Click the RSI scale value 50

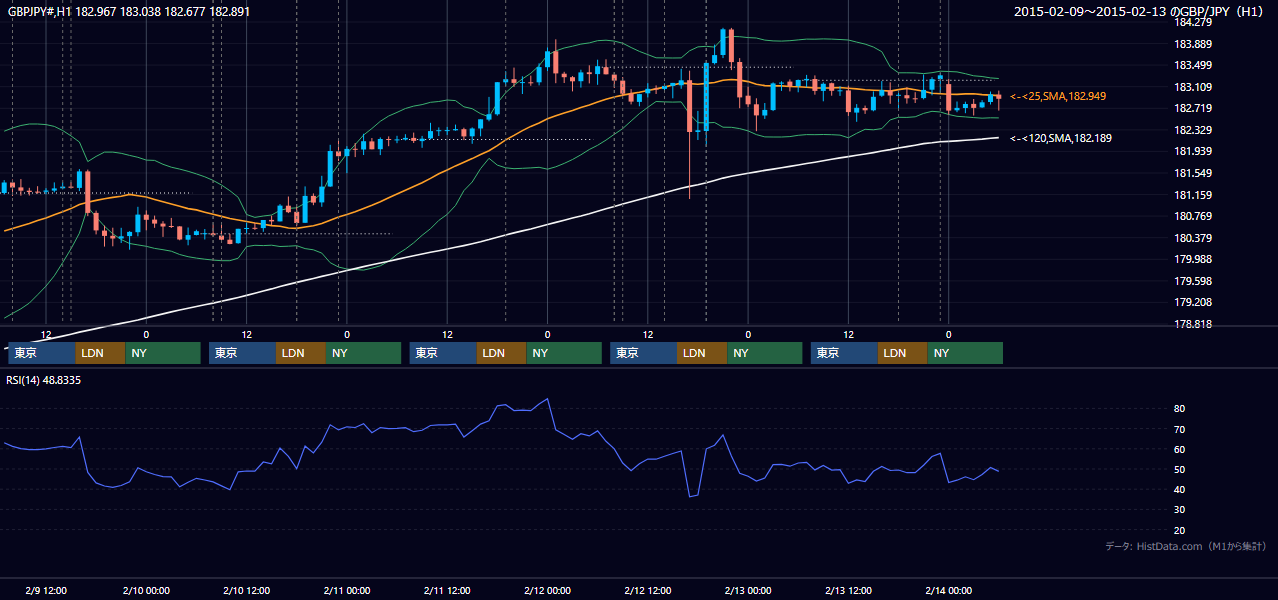(1179, 469)
